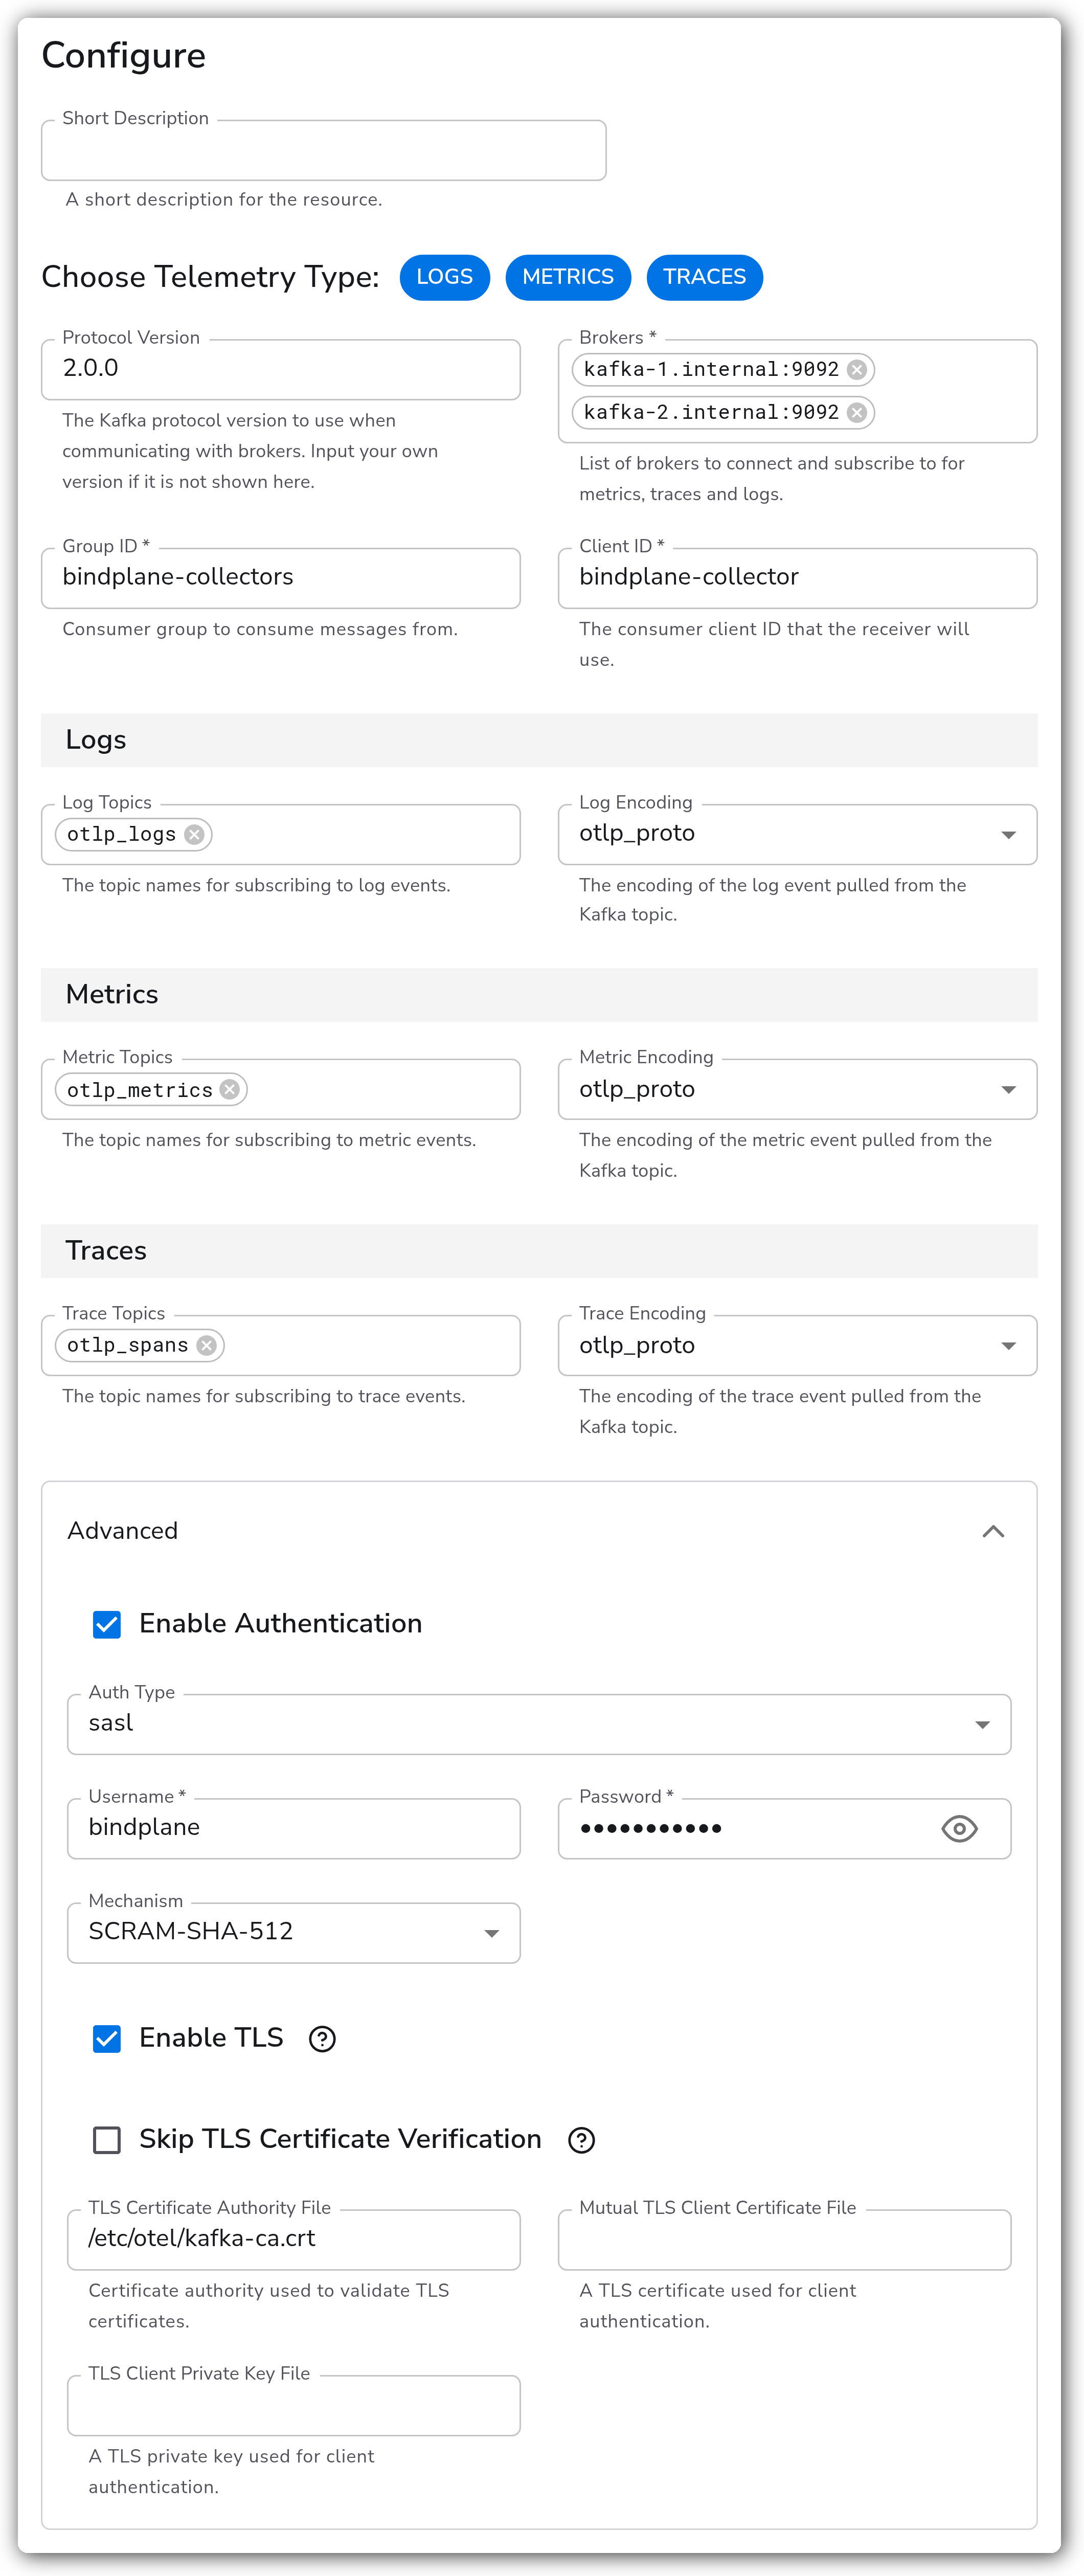This screenshot has width=1084, height=2576.
Task: Remove the kafka-2.internal:9092 broker chip
Action: pos(857,412)
